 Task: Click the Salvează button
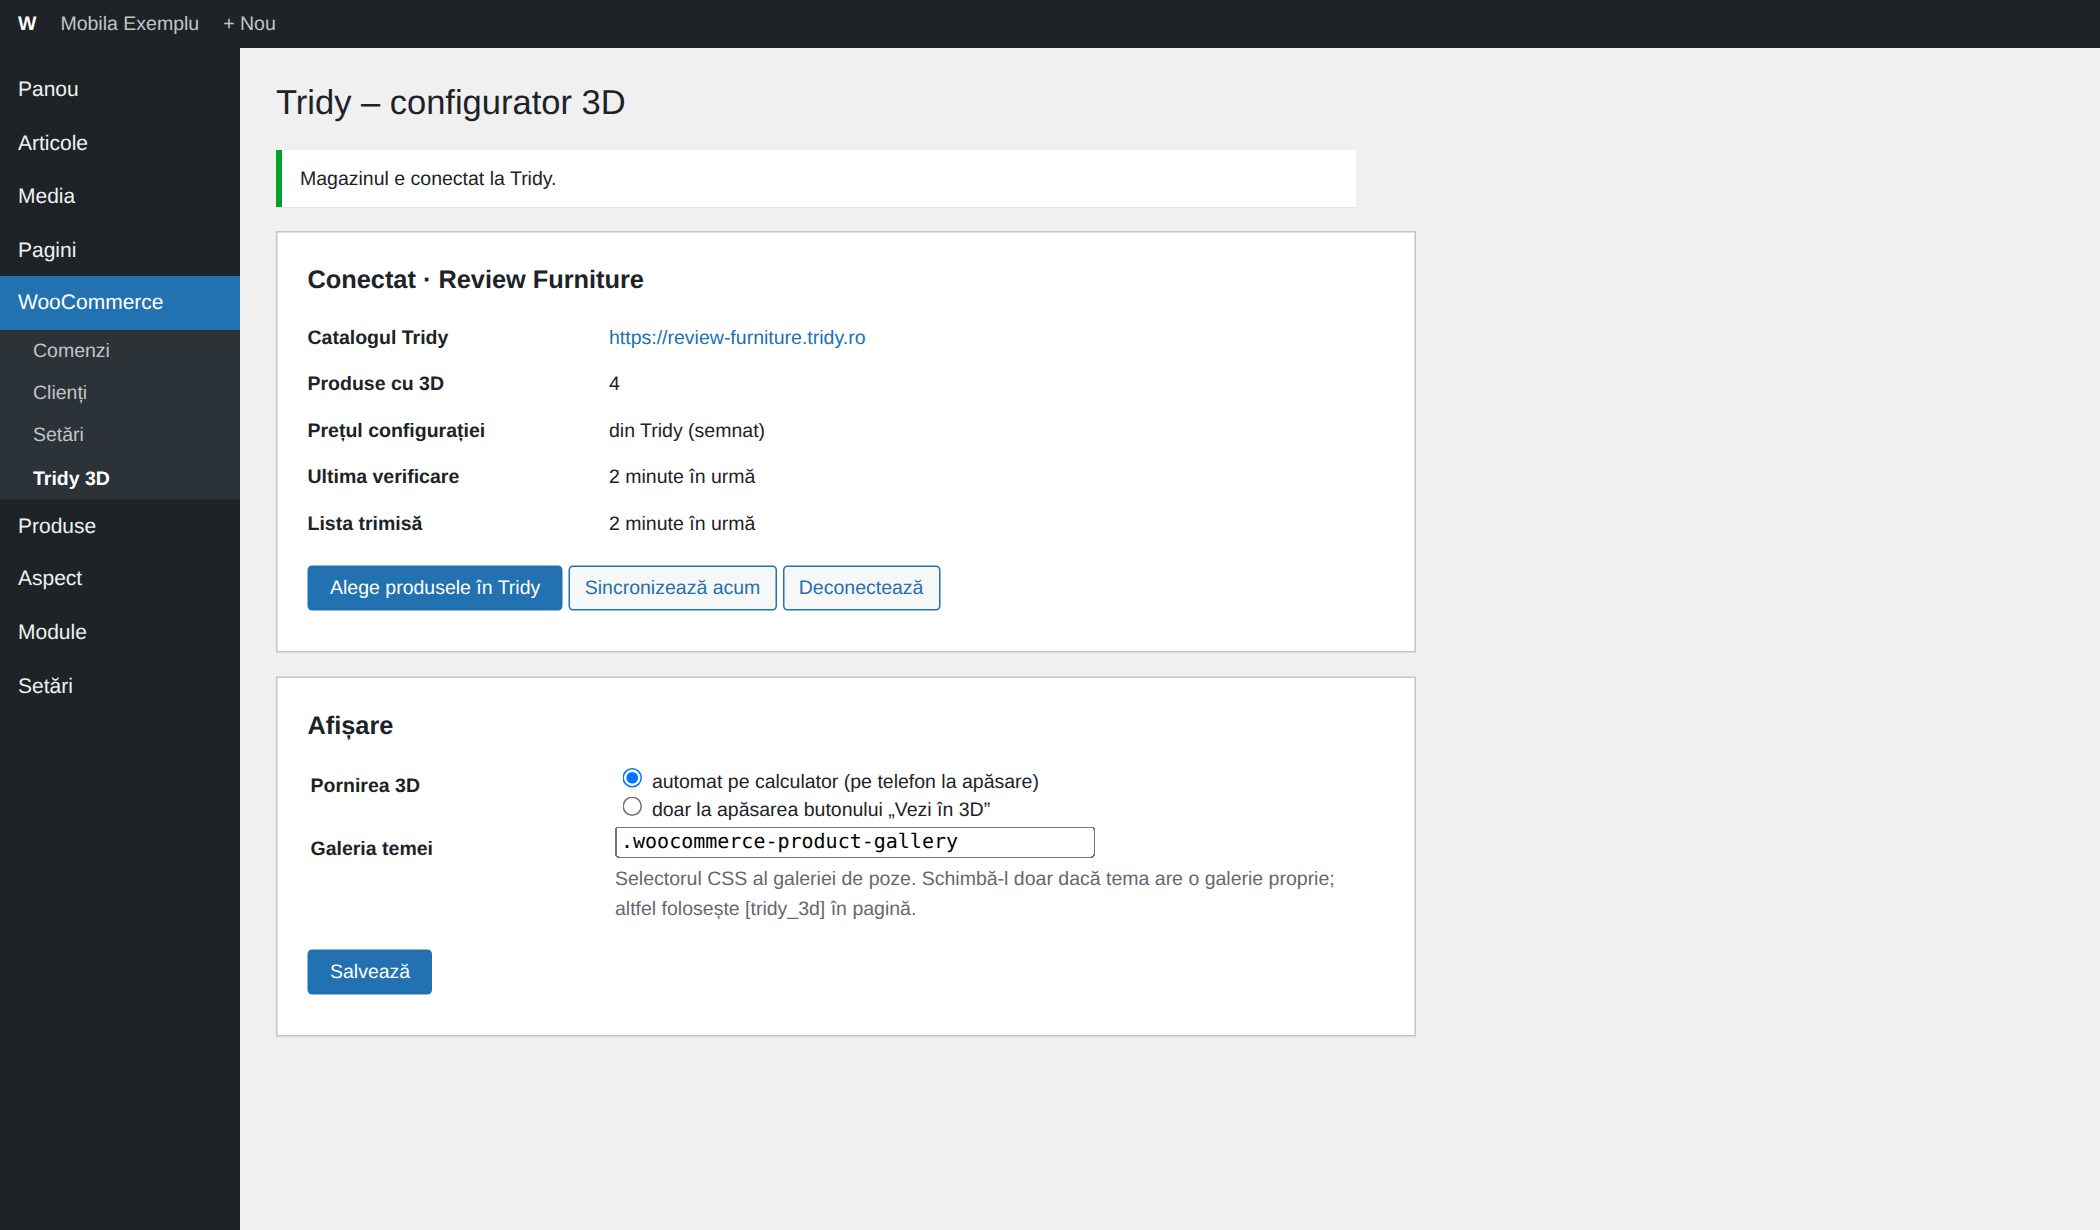click(370, 972)
